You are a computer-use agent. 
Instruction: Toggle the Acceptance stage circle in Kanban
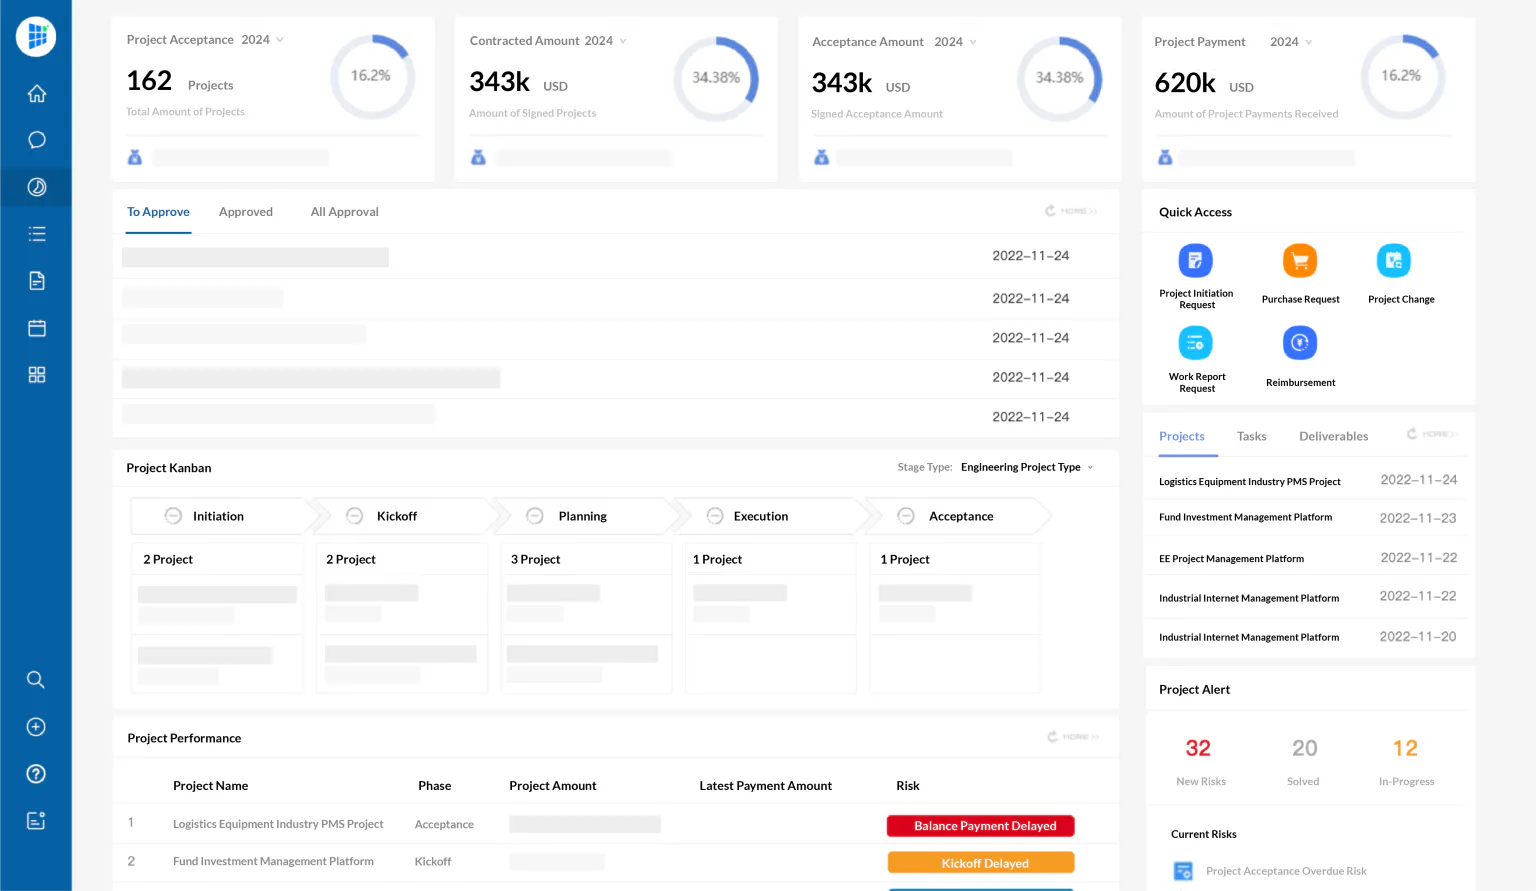pos(906,516)
